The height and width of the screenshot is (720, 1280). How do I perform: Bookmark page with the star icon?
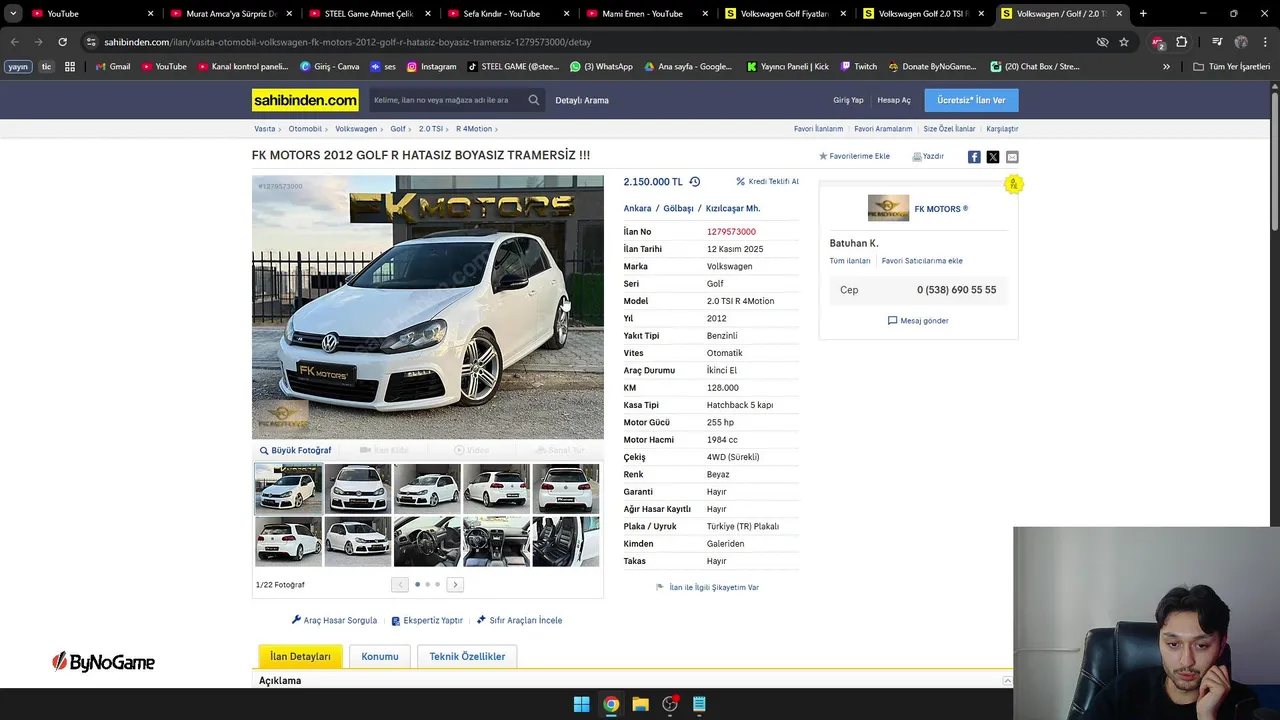pos(1124,42)
